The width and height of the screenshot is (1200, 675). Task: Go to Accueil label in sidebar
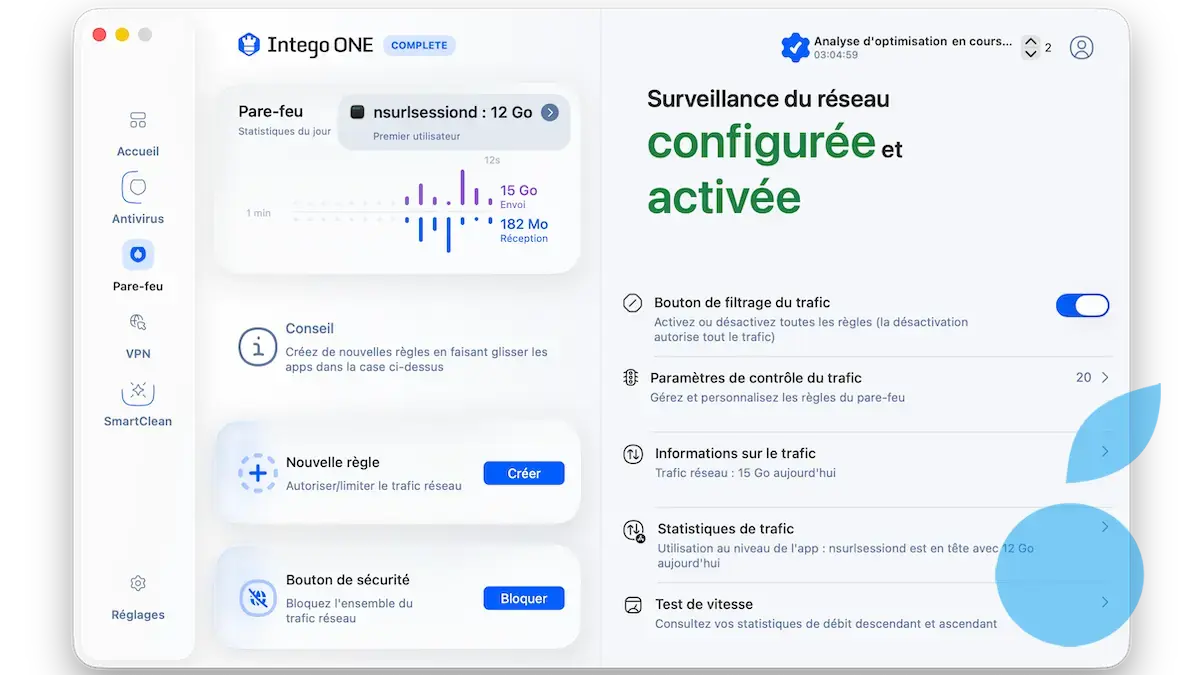point(138,152)
